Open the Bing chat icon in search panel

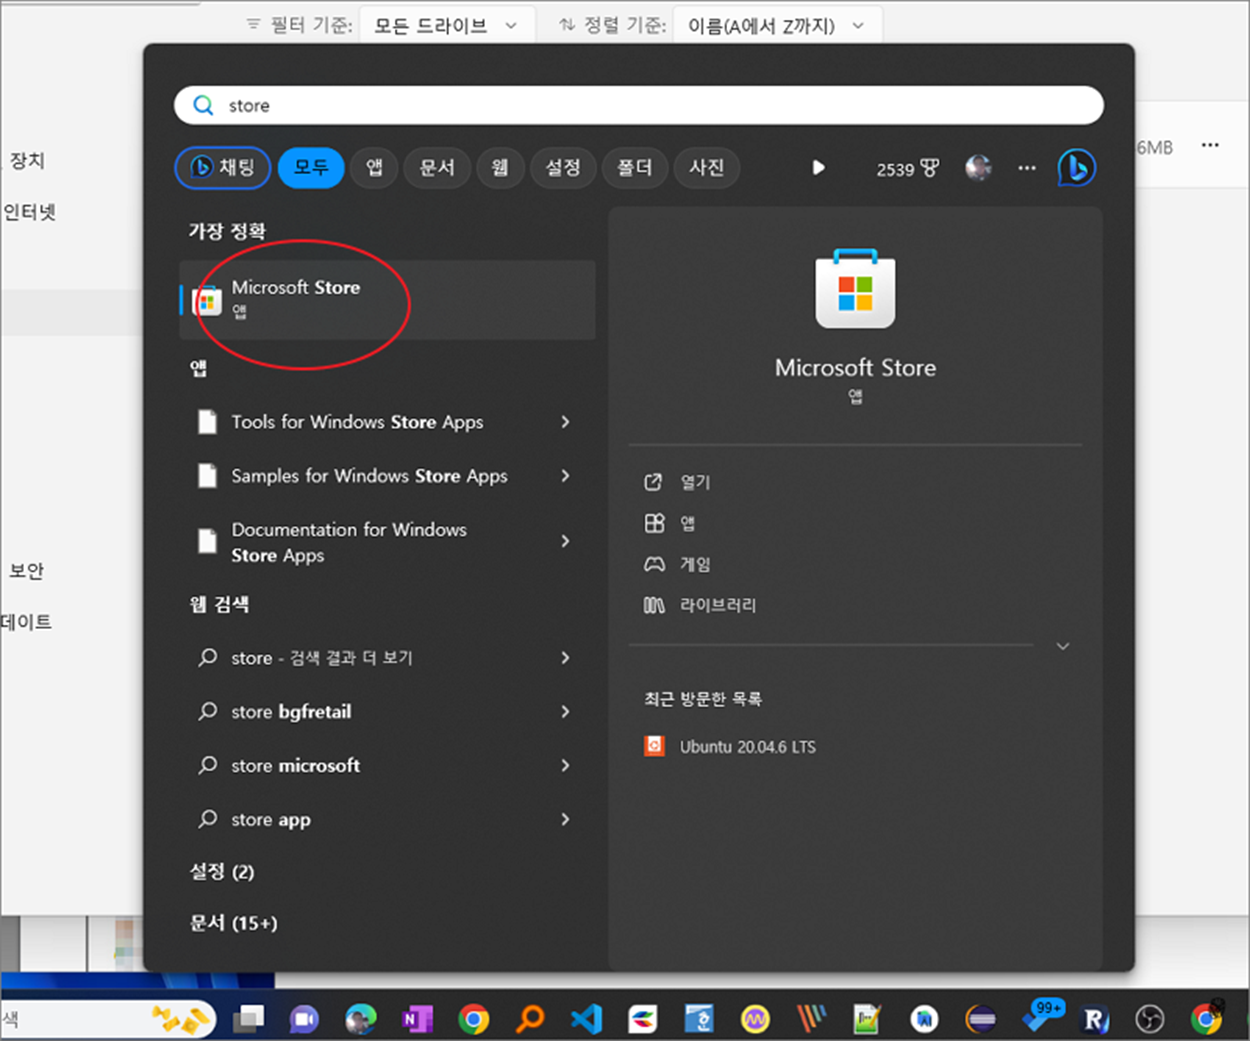tap(1077, 168)
